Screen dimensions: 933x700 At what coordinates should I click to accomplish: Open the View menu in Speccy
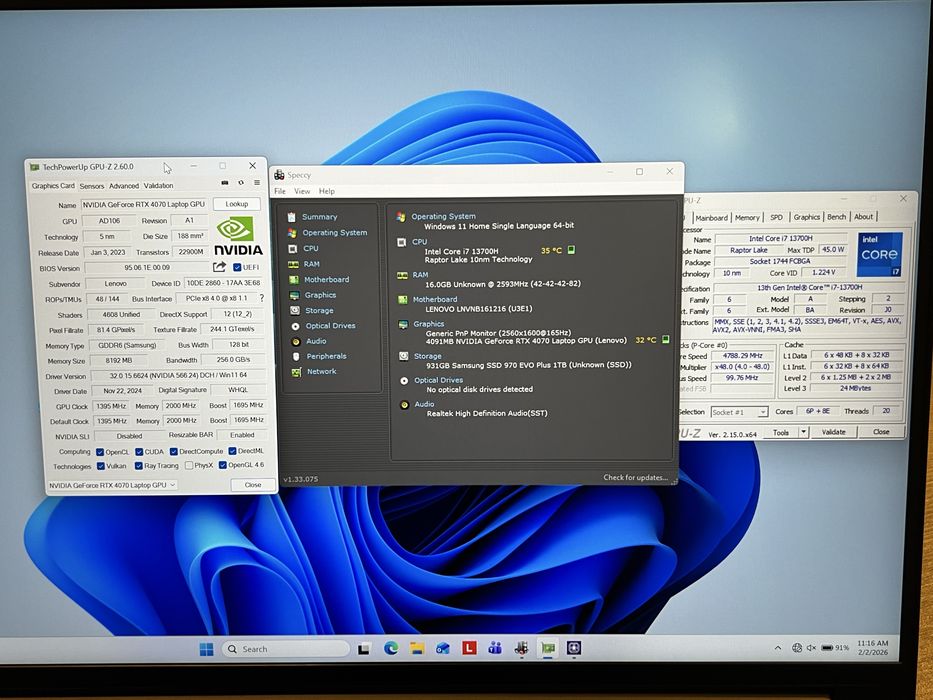click(x=302, y=191)
